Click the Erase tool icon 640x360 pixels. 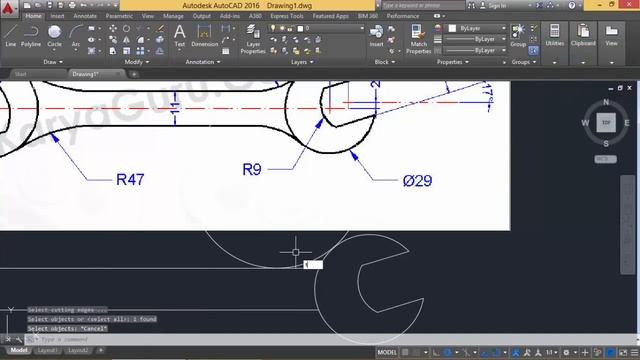[160, 28]
